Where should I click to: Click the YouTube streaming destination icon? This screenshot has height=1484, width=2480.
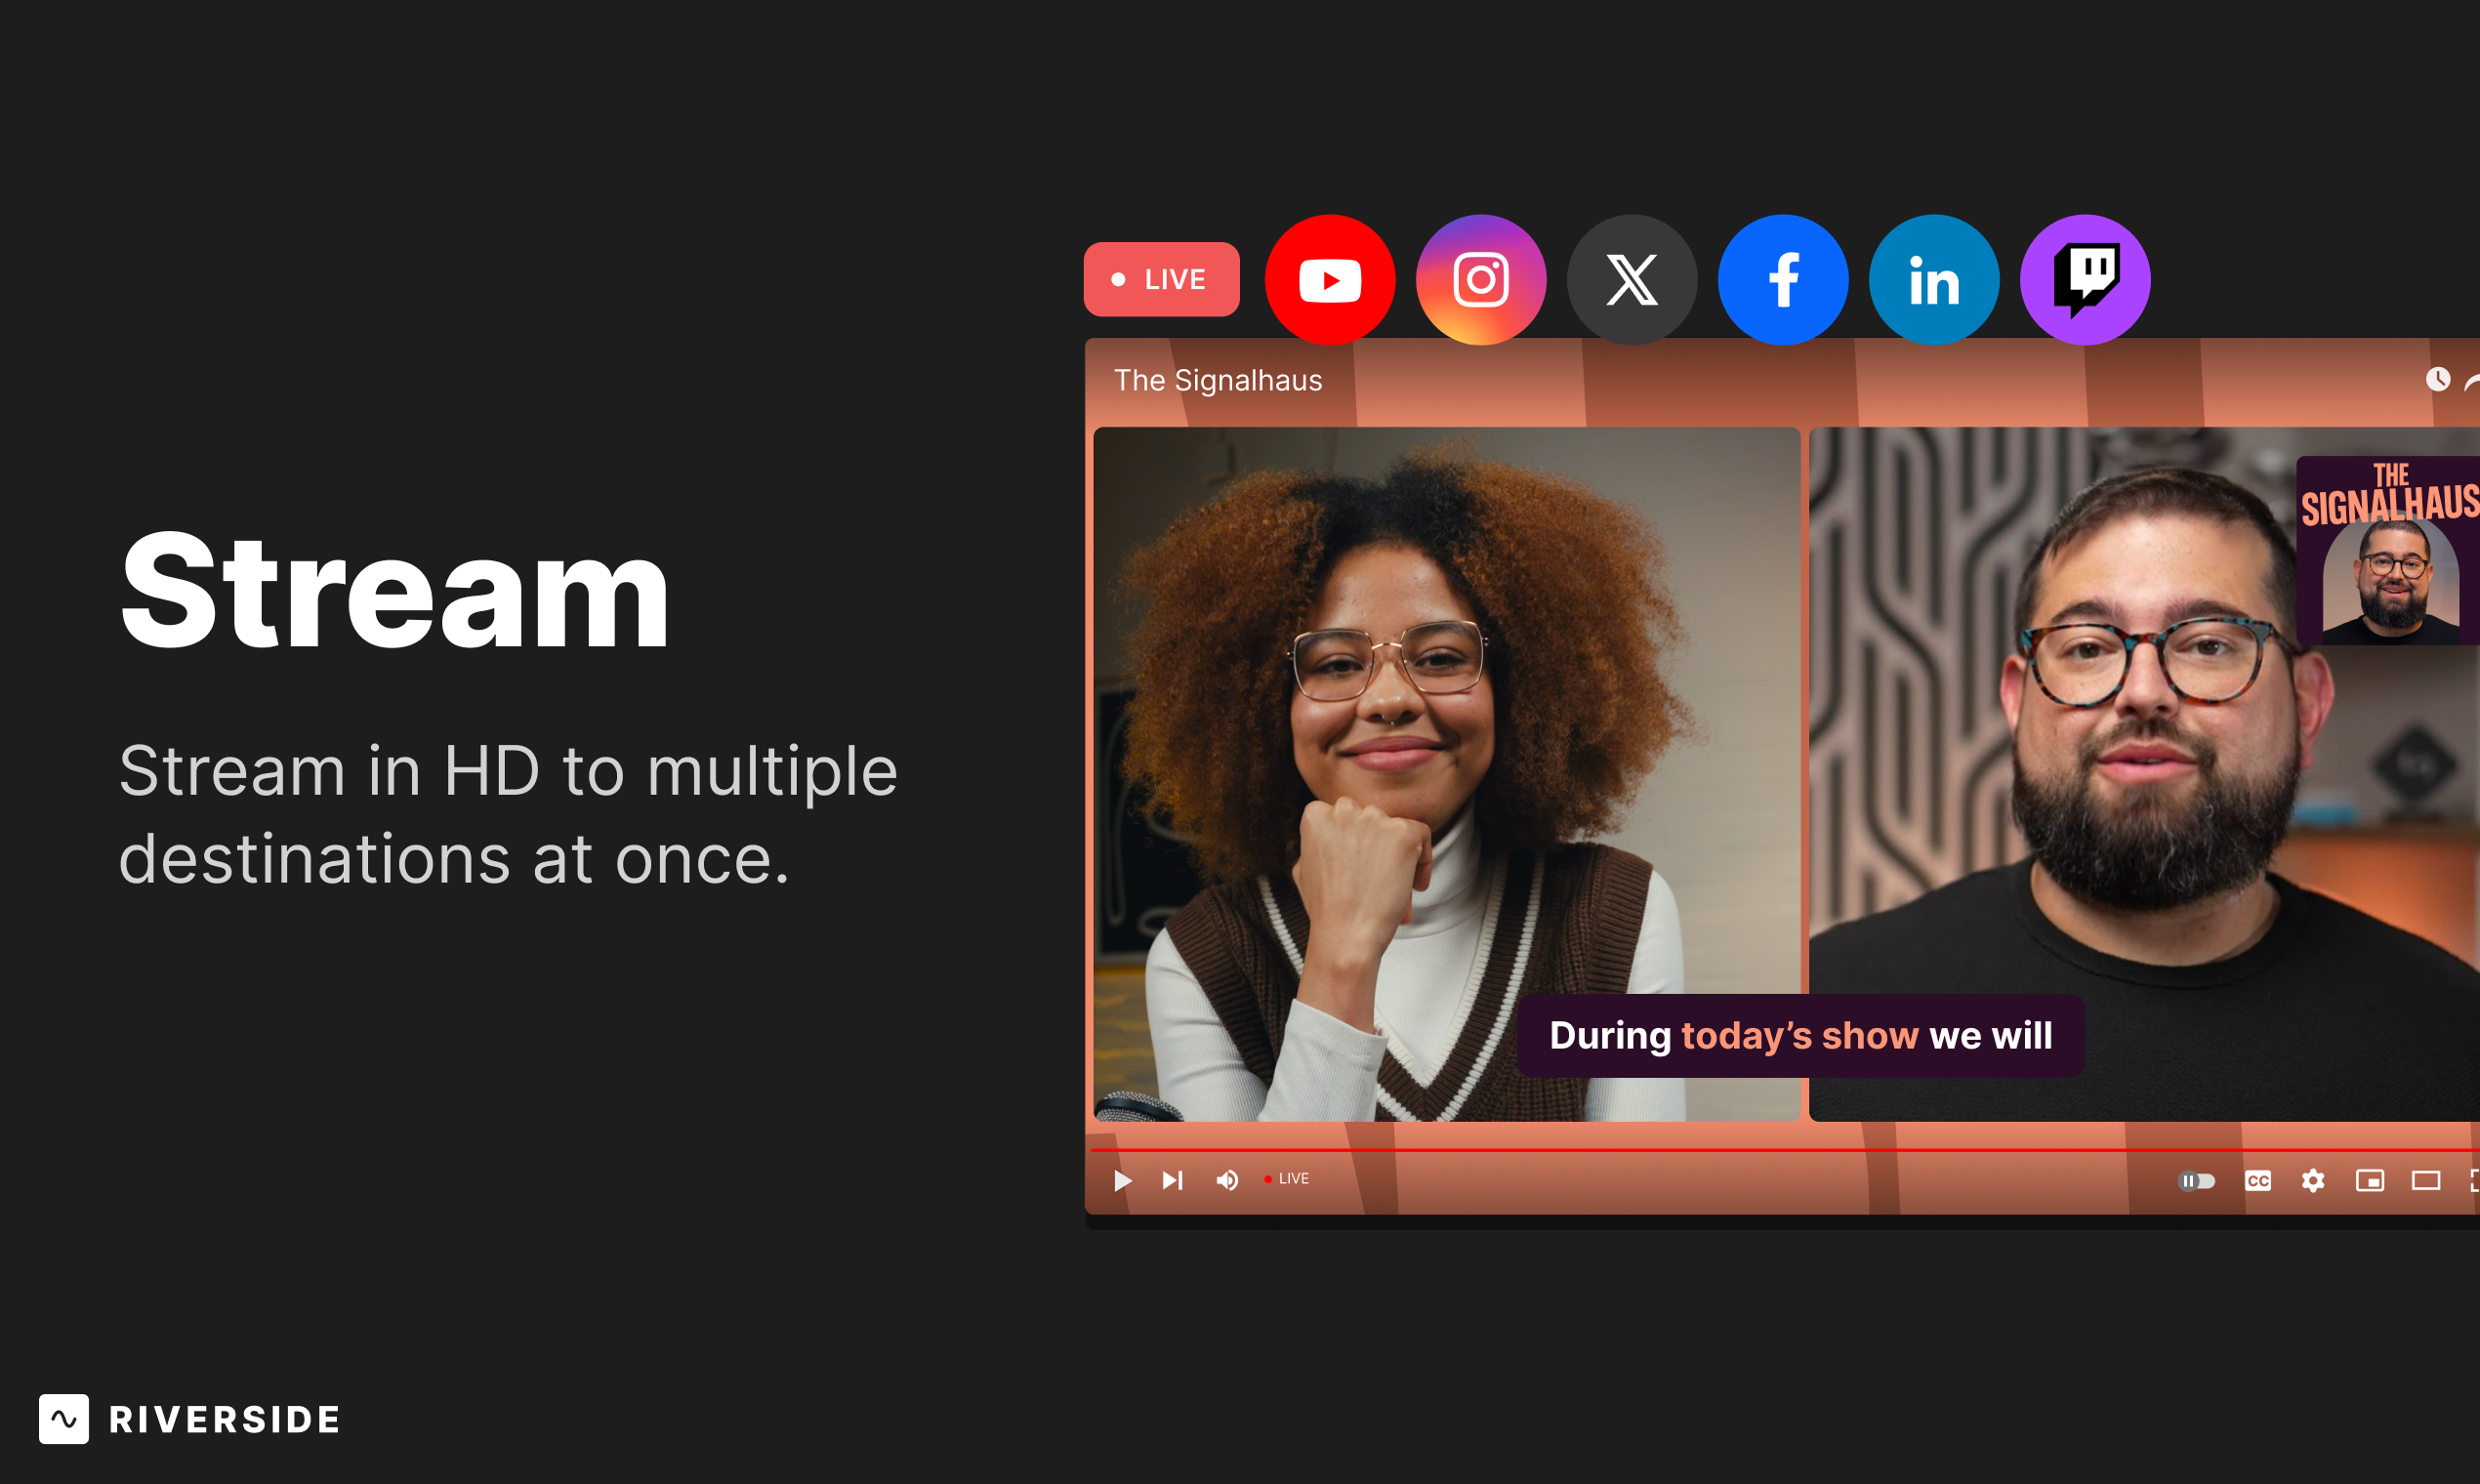(x=1329, y=280)
